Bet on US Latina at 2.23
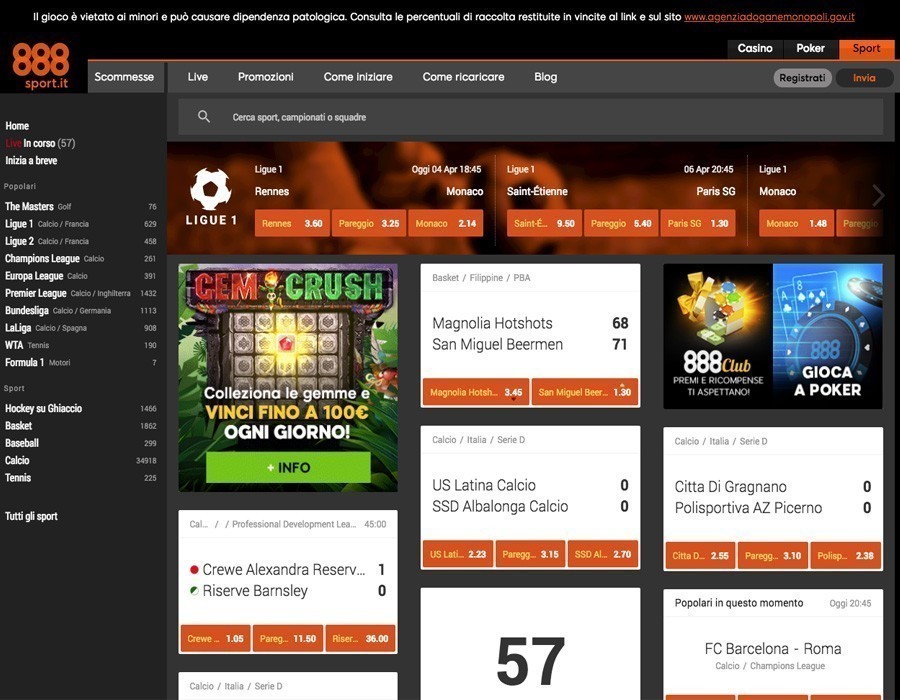 [457, 554]
